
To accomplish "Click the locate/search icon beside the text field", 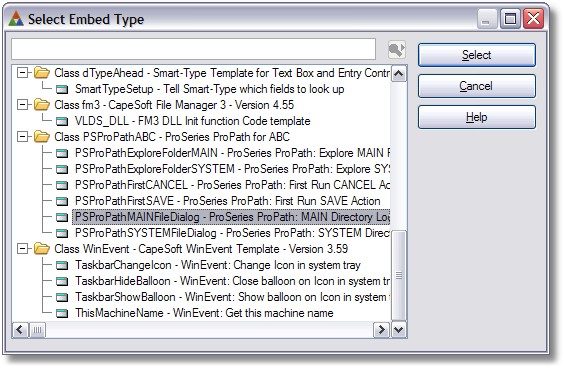I will tap(397, 50).
